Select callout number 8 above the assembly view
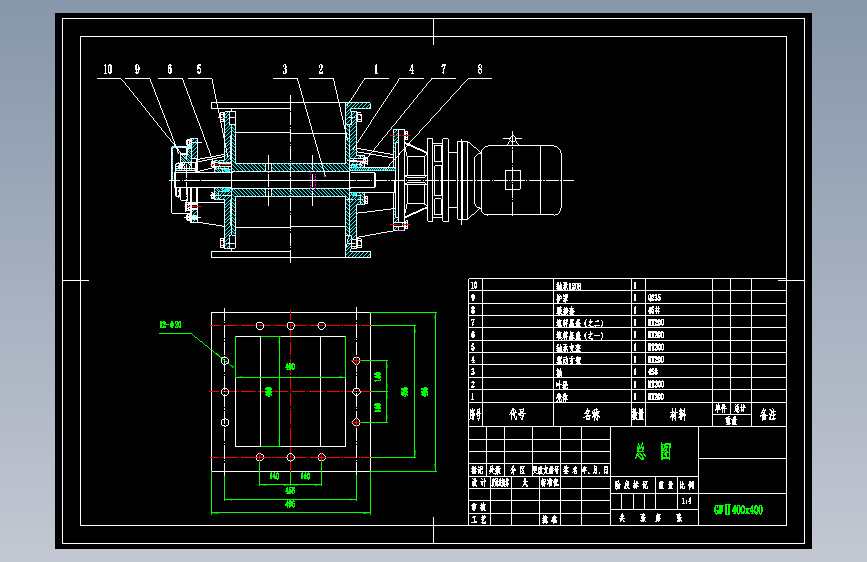The image size is (867, 562). pyautogui.click(x=480, y=69)
